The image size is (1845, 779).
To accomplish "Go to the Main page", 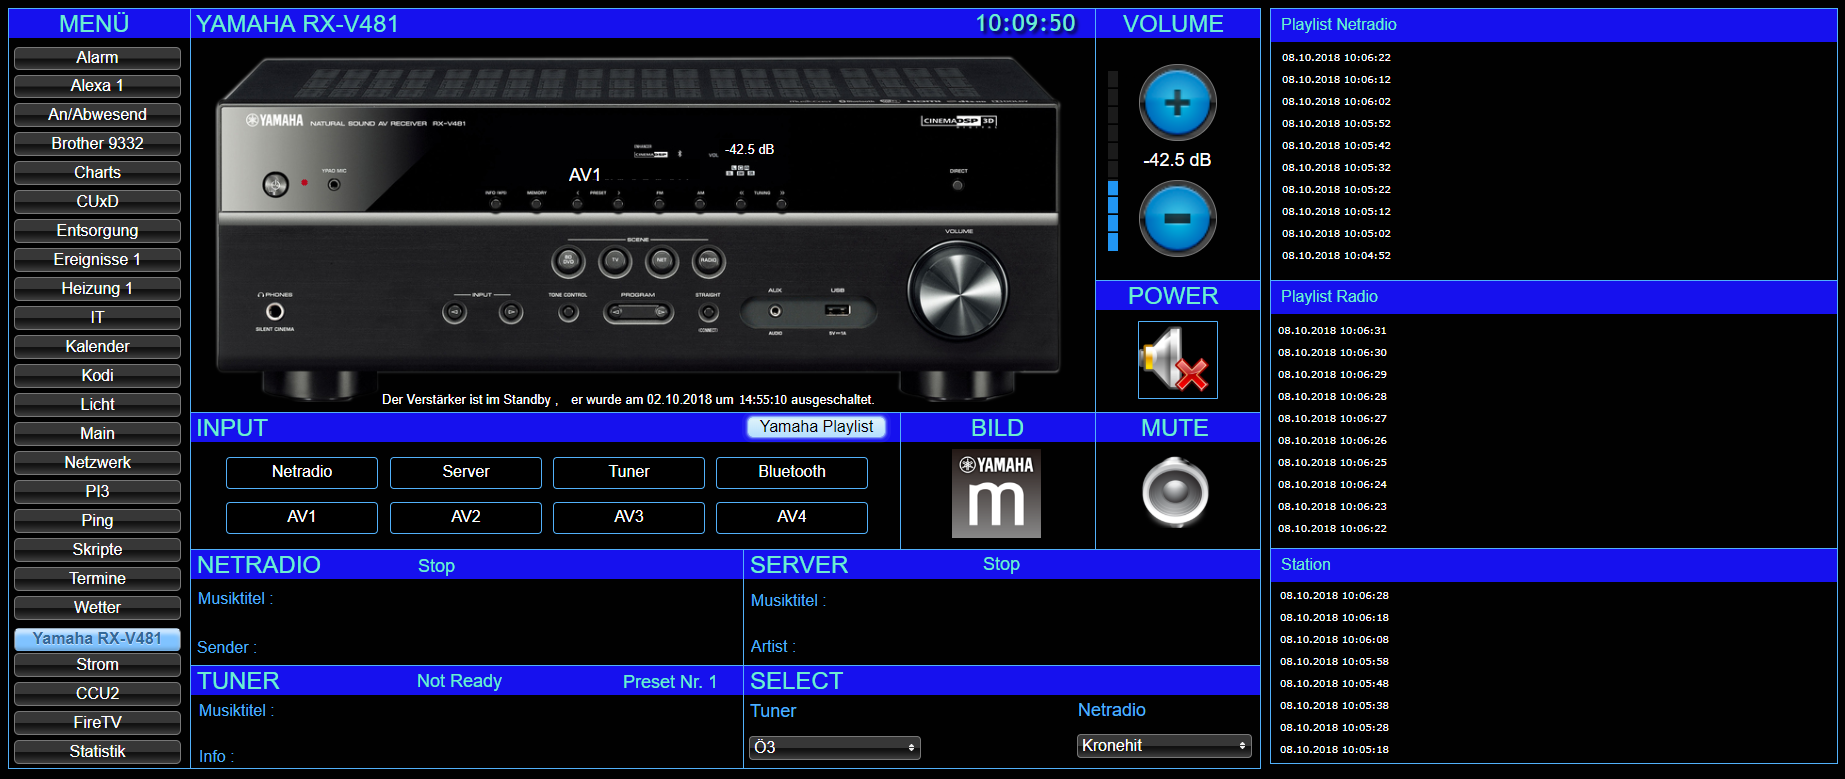I will (97, 434).
